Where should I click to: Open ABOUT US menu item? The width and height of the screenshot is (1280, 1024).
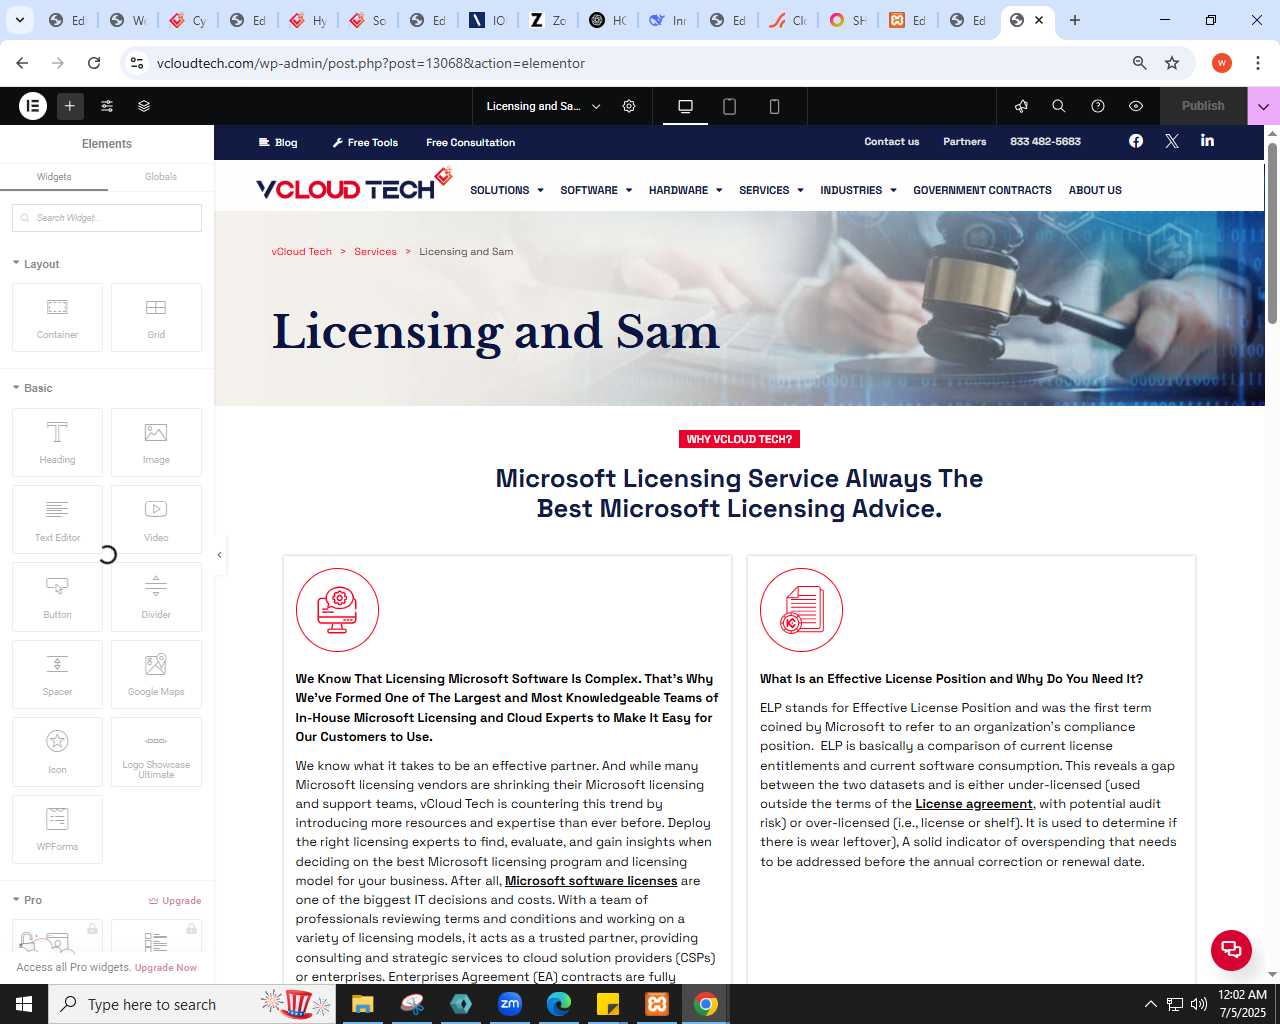click(1095, 190)
